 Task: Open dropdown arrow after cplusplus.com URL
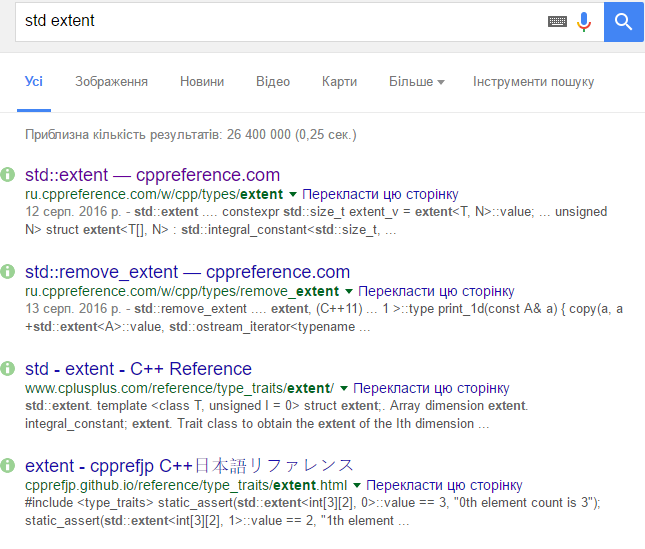click(345, 388)
